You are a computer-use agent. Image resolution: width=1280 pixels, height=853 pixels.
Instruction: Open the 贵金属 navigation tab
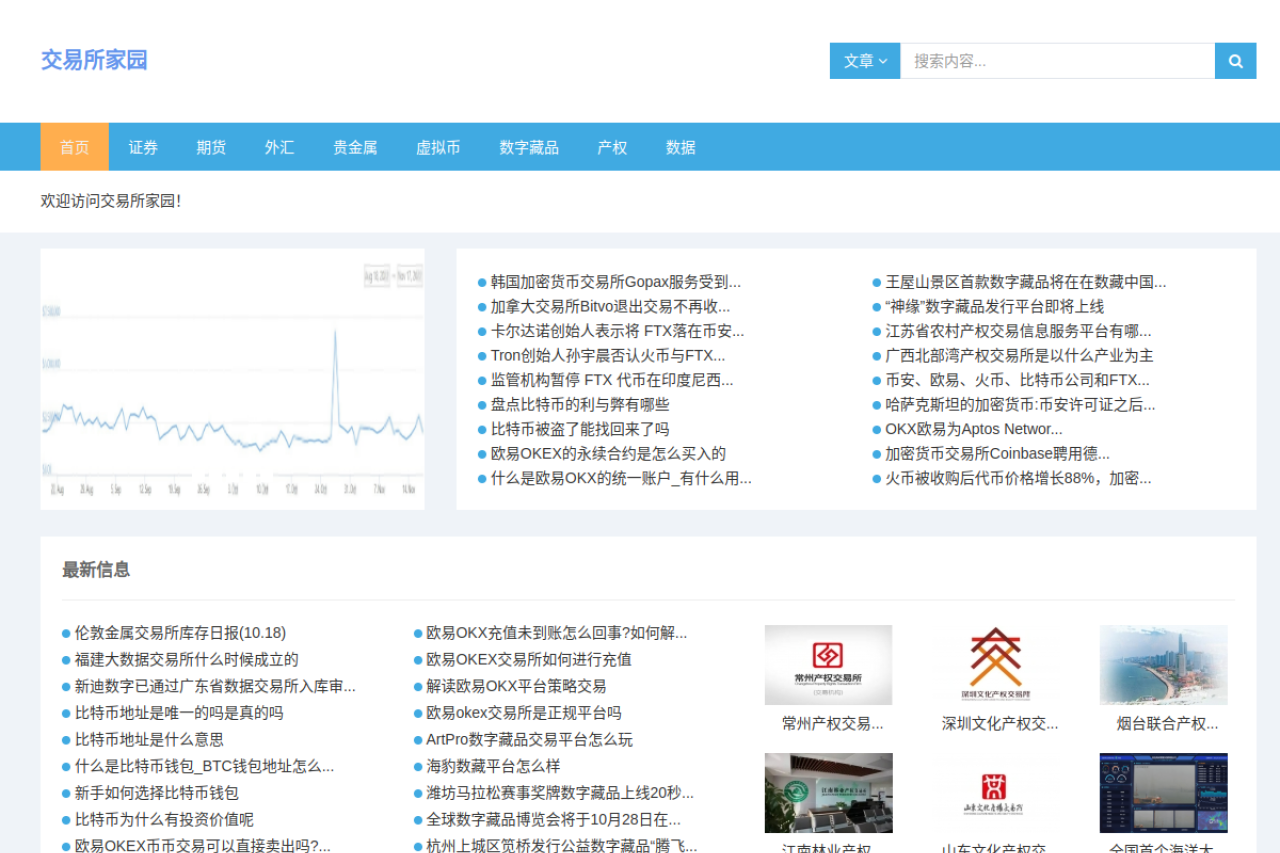(355, 147)
